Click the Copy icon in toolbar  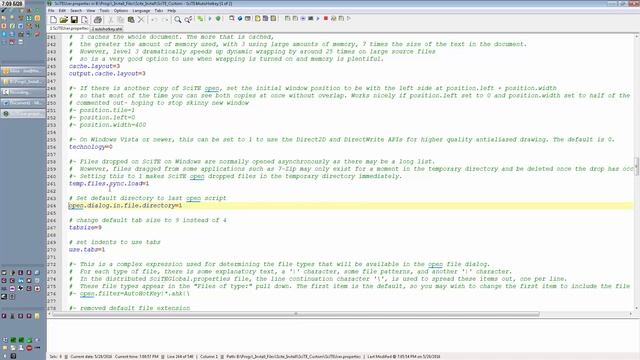pyautogui.click(x=121, y=19)
